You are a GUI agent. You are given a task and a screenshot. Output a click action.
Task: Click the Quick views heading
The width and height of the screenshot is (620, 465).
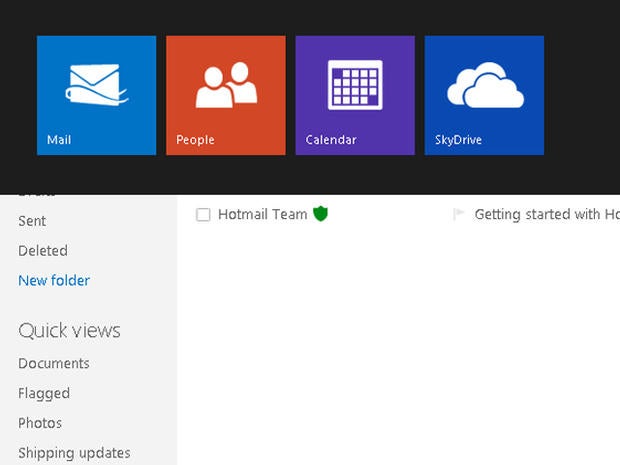[x=69, y=331]
